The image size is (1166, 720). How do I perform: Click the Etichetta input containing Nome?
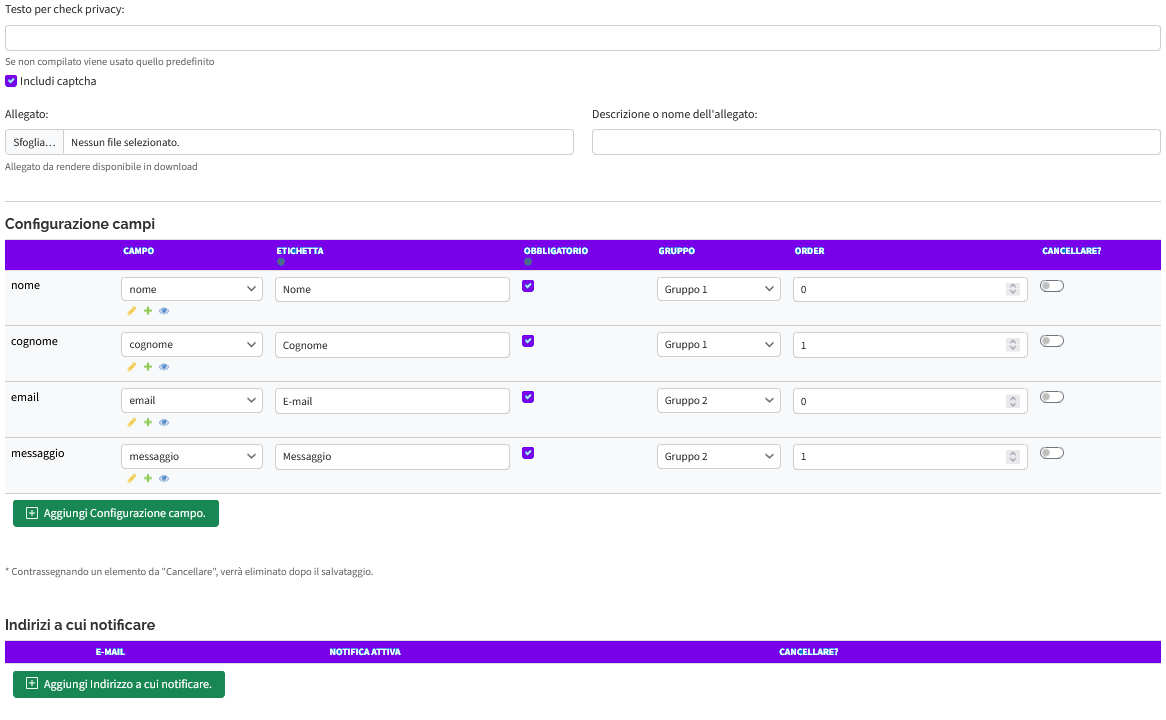tap(392, 289)
